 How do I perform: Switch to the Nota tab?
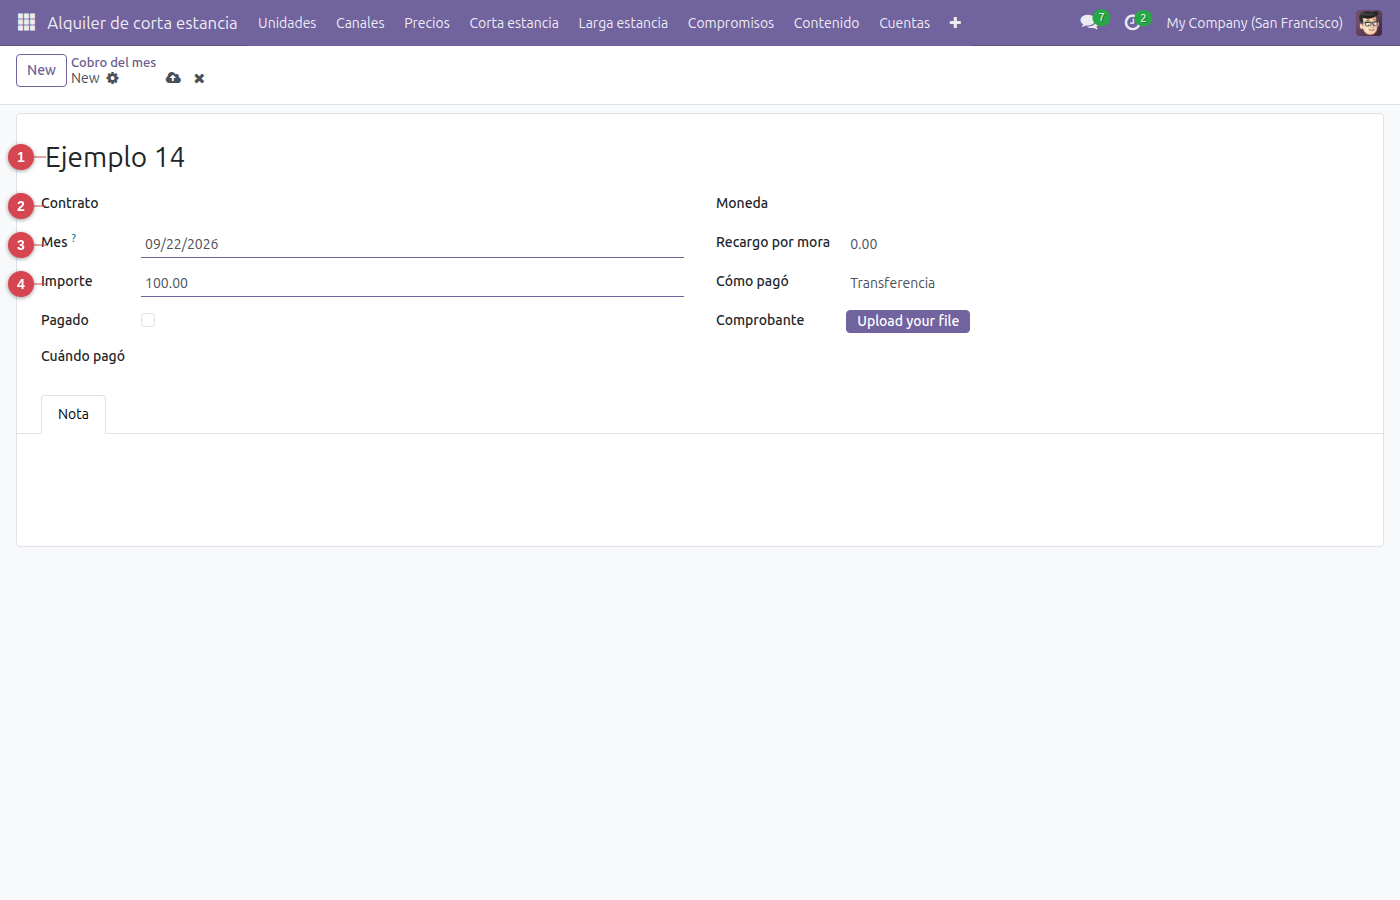click(73, 414)
